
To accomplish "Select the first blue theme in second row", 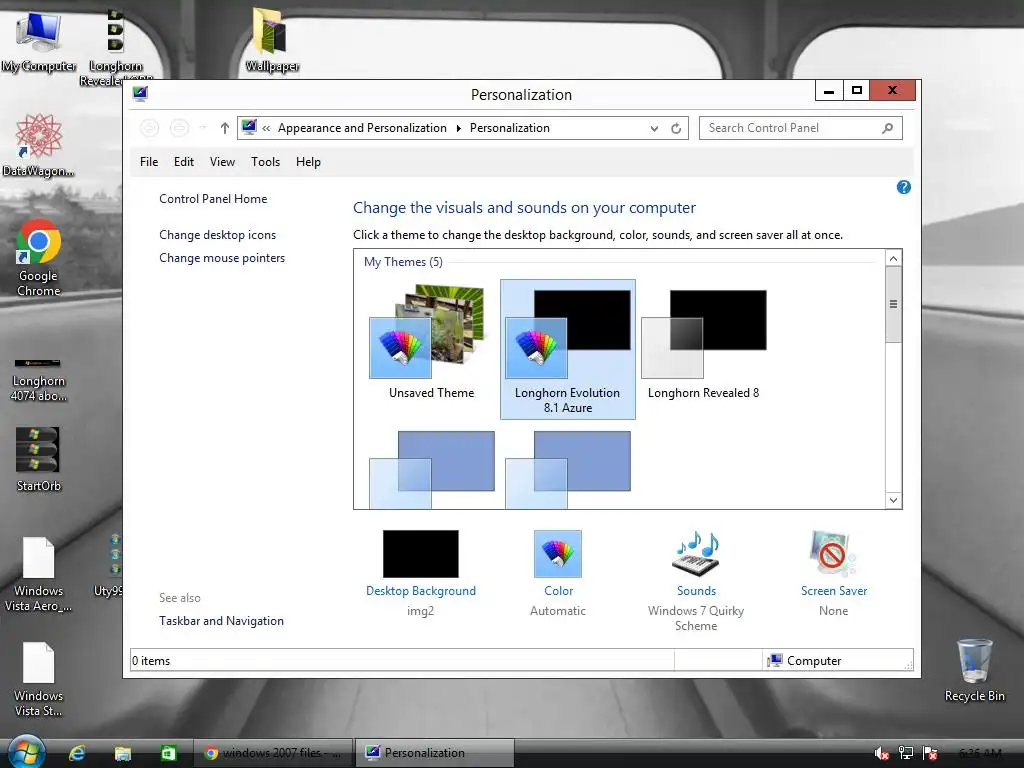I will [432, 470].
